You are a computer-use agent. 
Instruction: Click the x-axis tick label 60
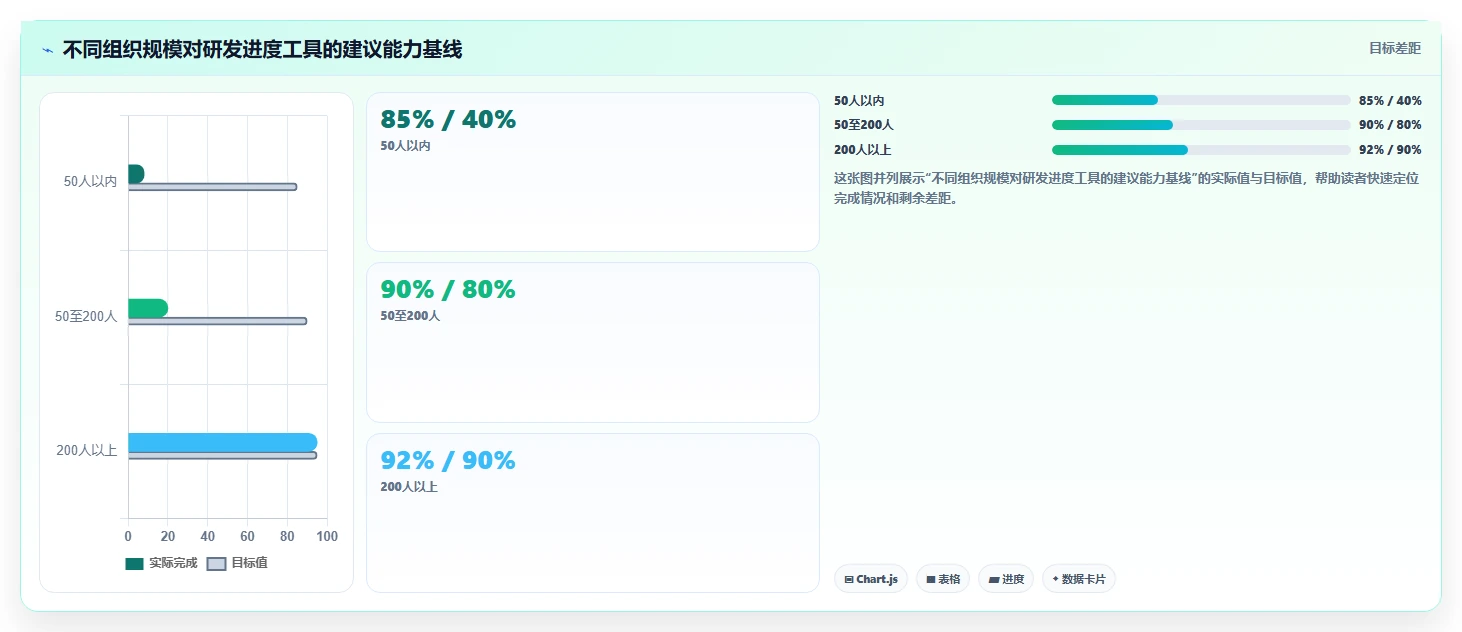pos(247,537)
